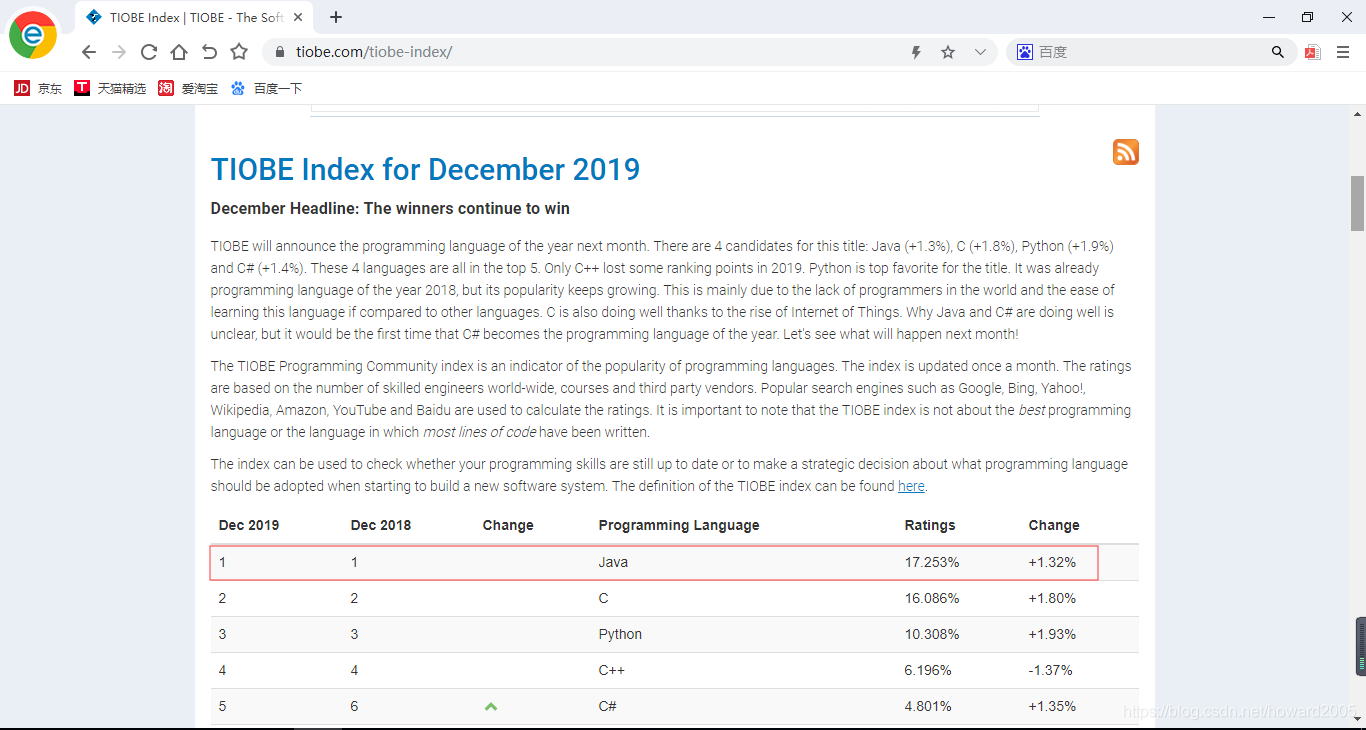Click the 'Dec 2019' column header
Viewport: 1366px width, 730px height.
(249, 525)
